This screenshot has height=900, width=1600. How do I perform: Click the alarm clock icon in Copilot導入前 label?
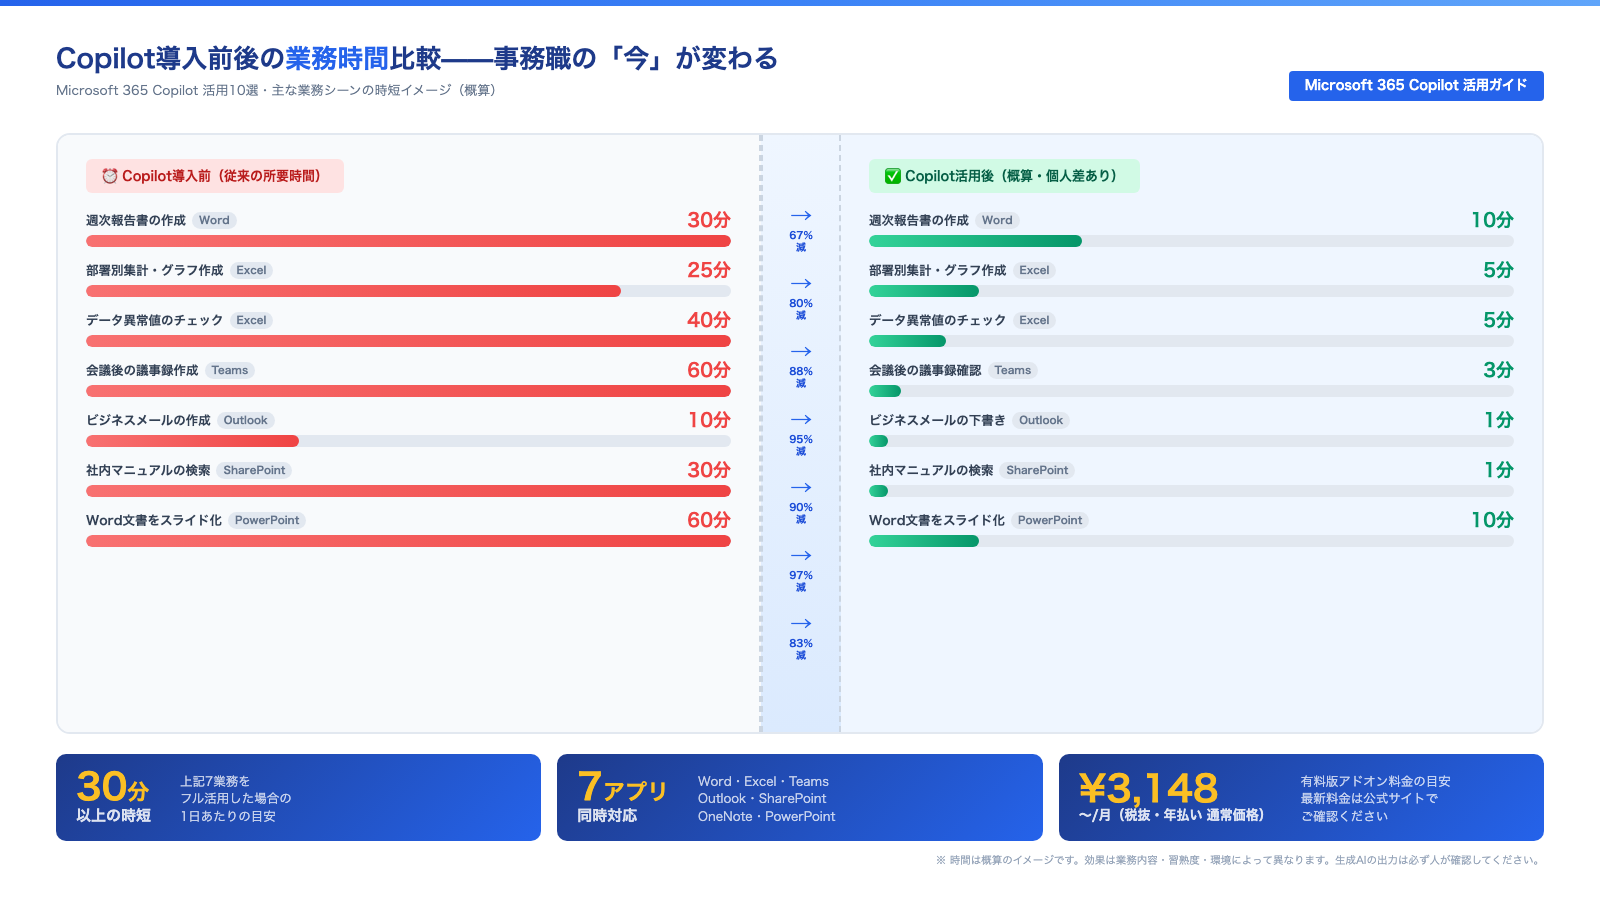point(110,176)
